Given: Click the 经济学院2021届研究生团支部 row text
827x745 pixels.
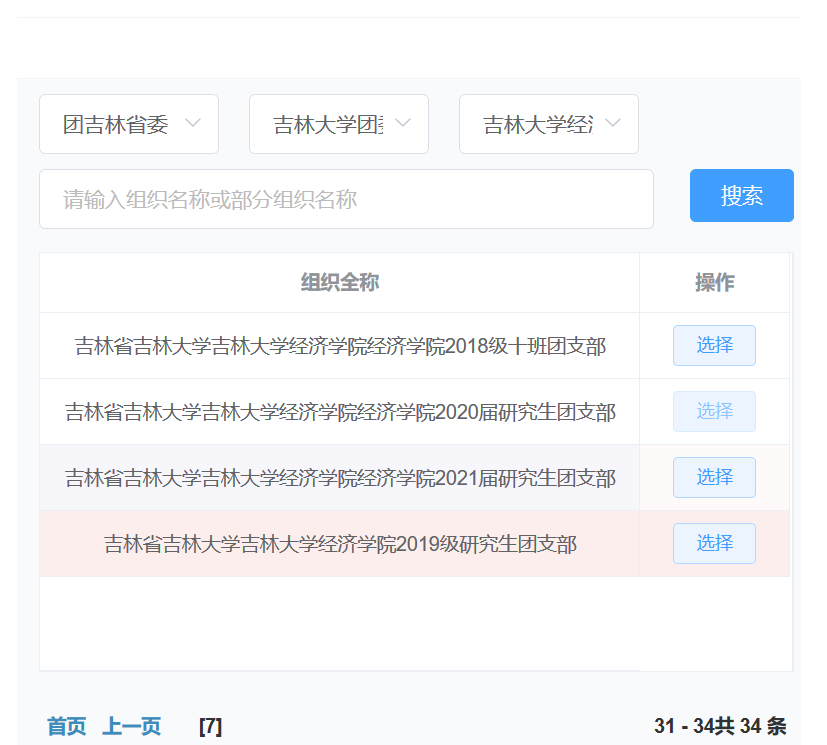Looking at the screenshot, I should (340, 478).
